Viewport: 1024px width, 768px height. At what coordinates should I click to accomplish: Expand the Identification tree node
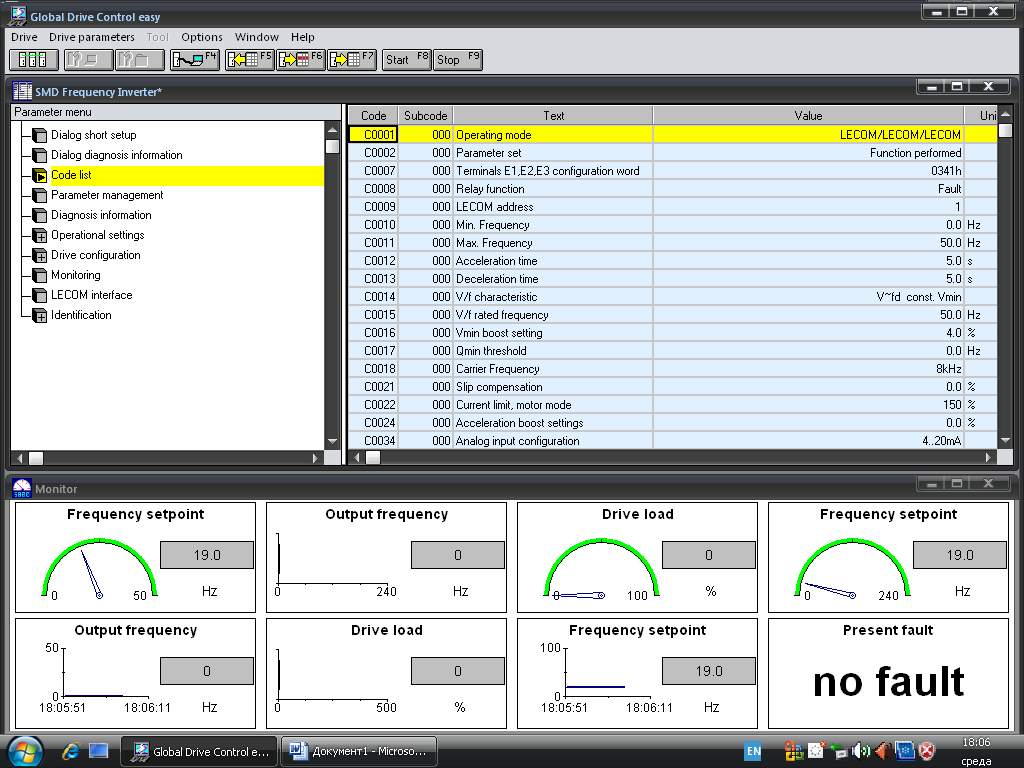[x=39, y=316]
